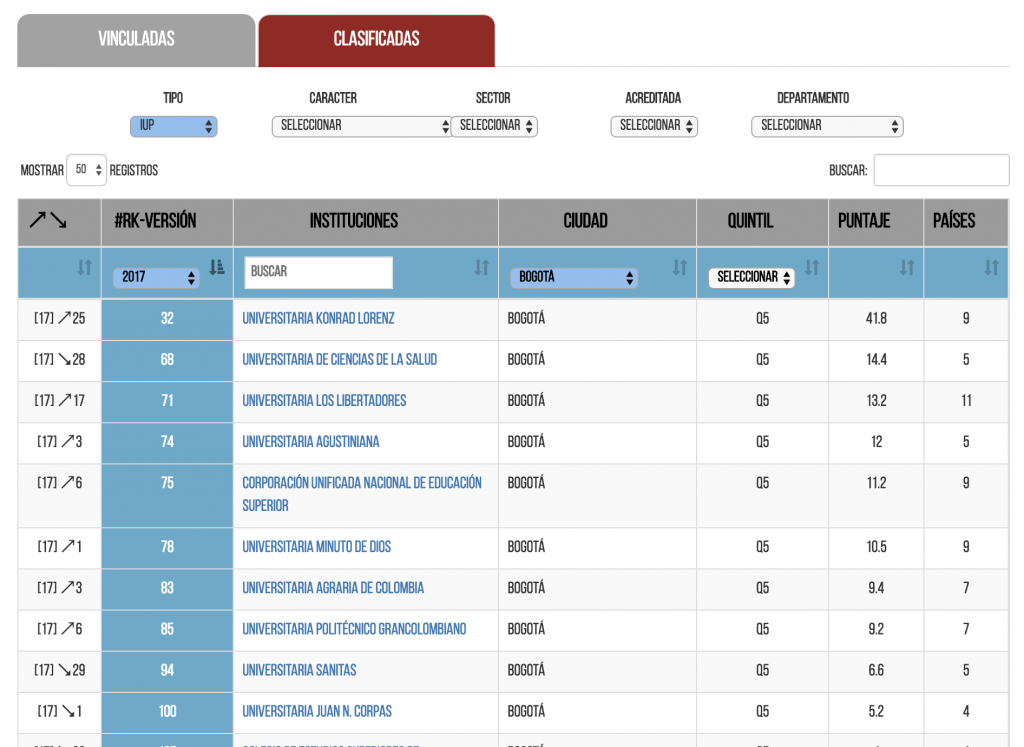Click the [17] ↘29 trend cell

(x=59, y=671)
